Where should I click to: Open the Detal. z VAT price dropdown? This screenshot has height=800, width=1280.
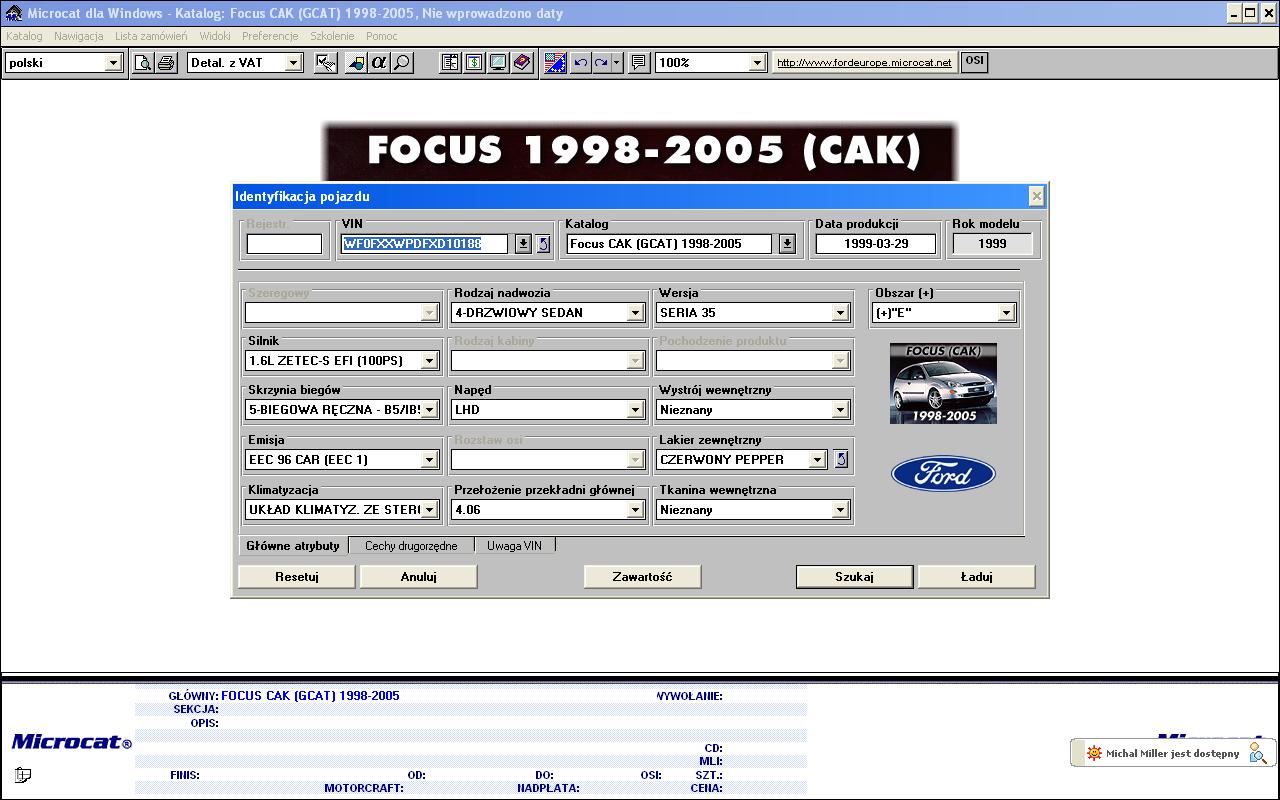tap(293, 63)
